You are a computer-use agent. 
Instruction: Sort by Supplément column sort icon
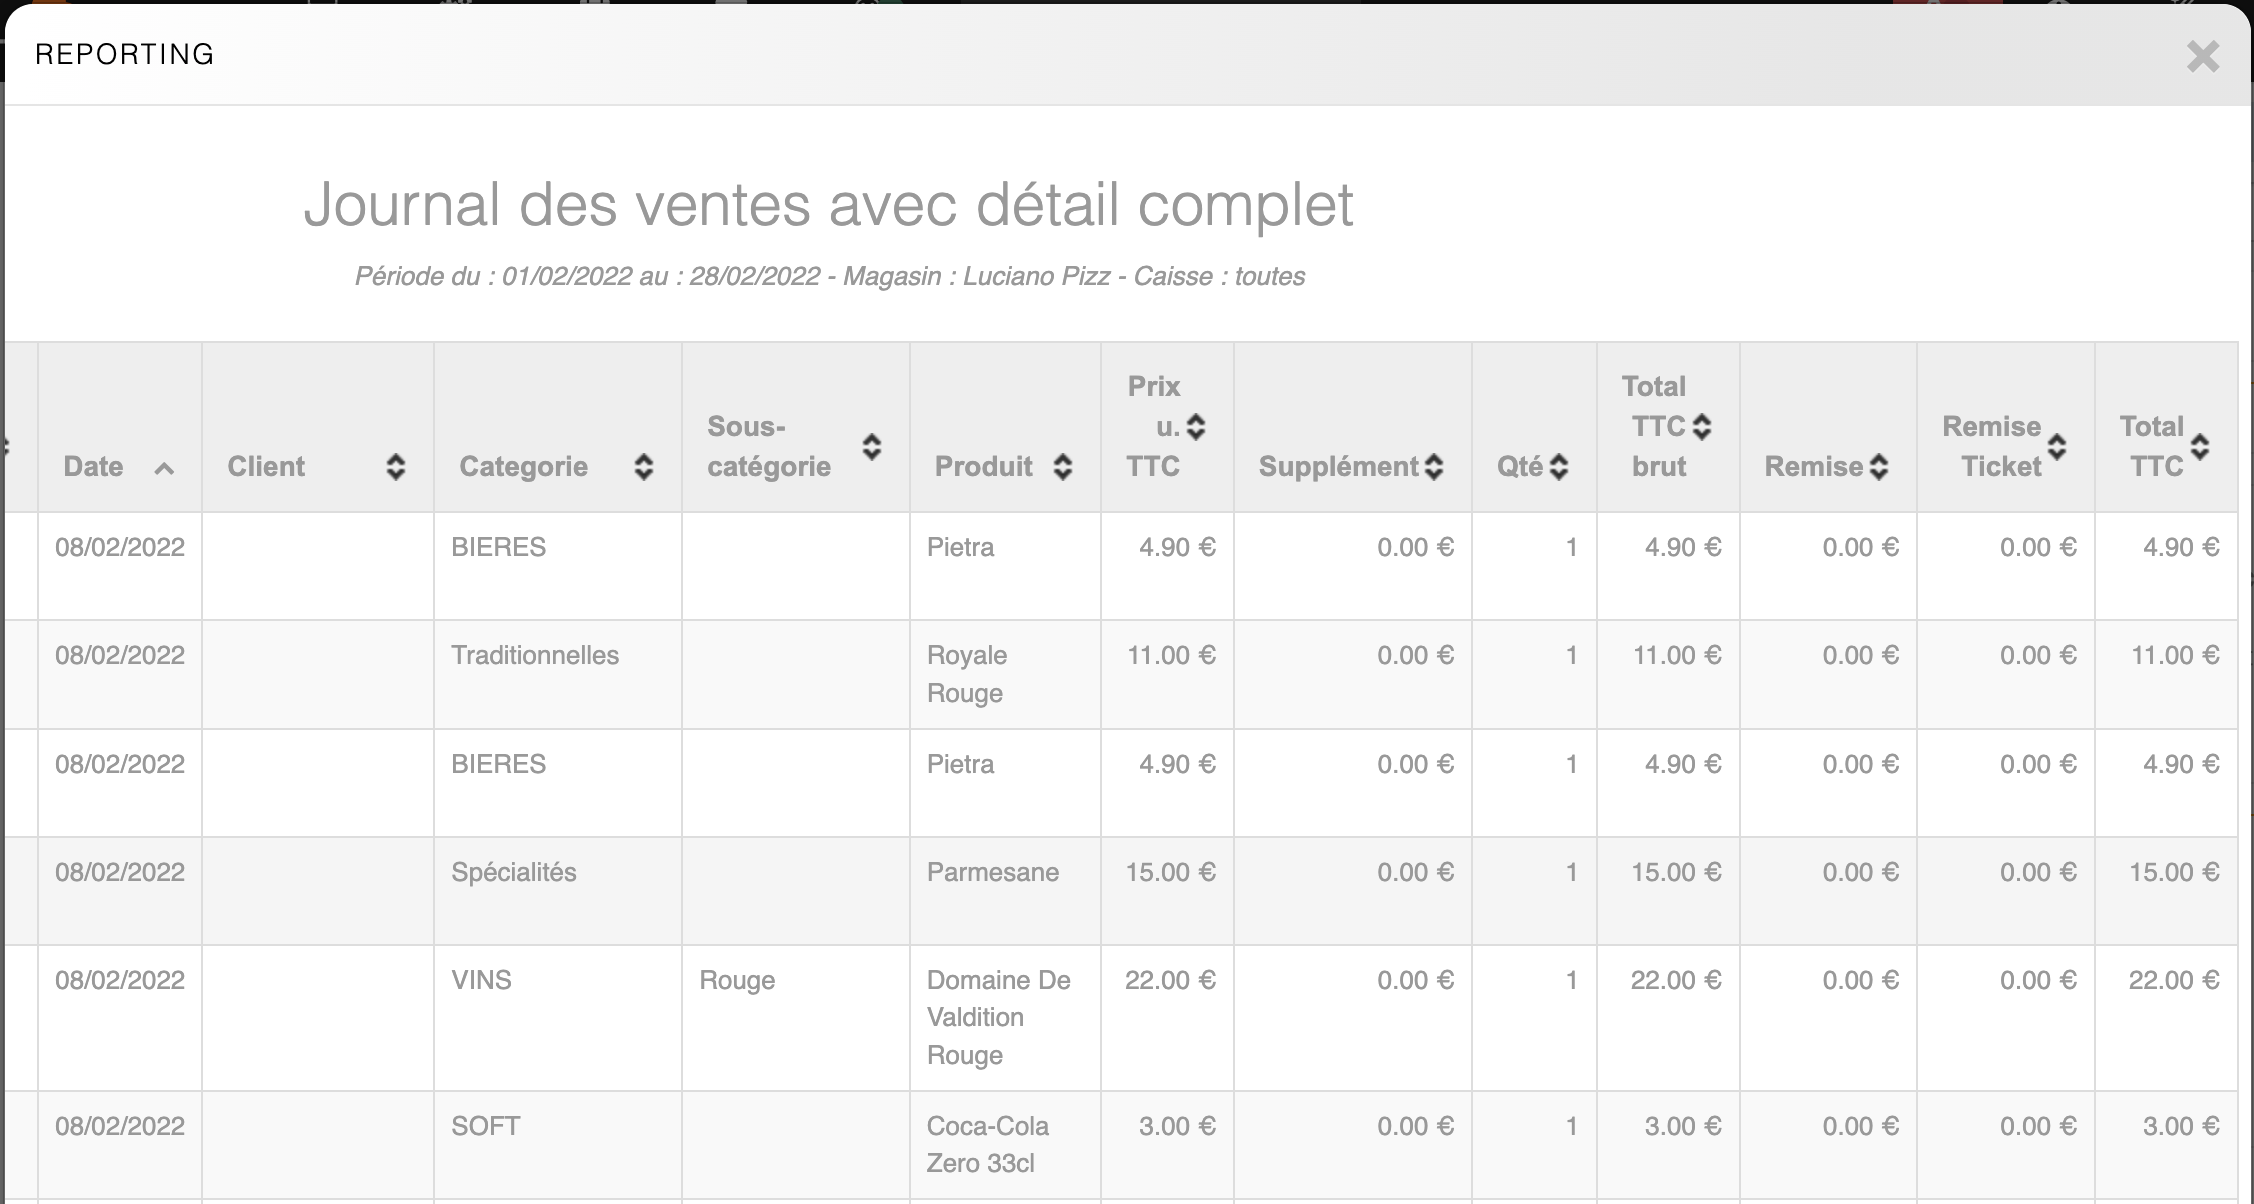[1434, 467]
